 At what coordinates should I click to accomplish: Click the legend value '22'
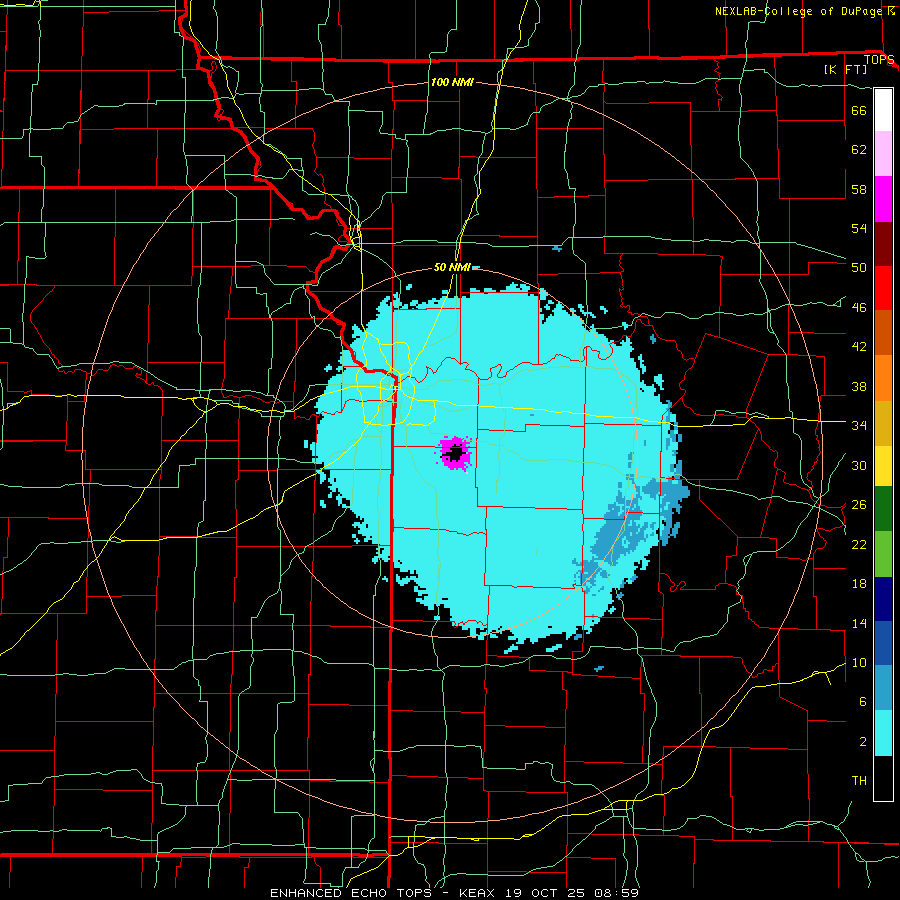859,544
